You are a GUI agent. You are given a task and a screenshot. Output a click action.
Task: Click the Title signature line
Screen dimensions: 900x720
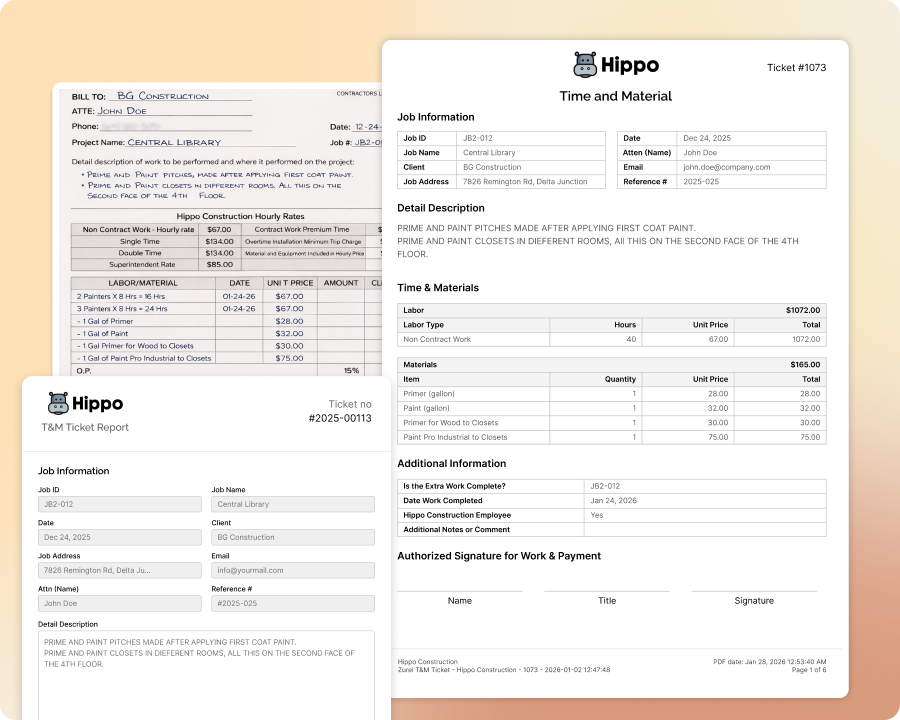(x=607, y=591)
